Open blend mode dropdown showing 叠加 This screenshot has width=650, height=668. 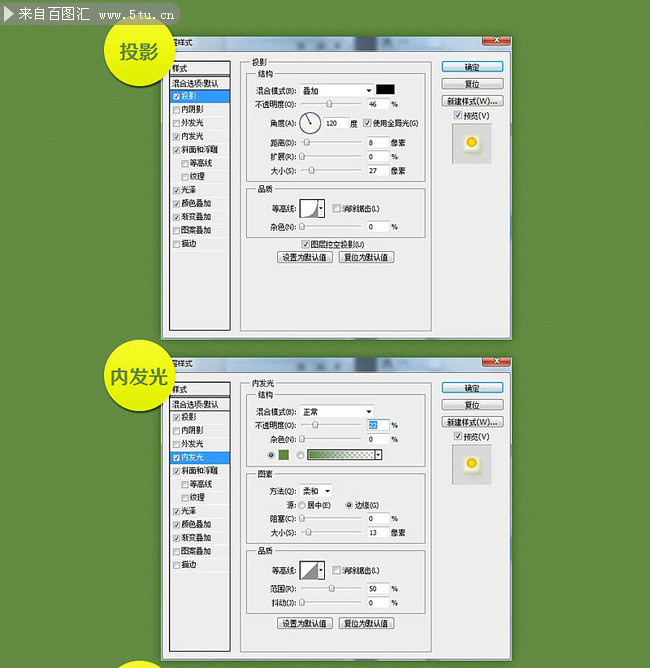tap(336, 90)
